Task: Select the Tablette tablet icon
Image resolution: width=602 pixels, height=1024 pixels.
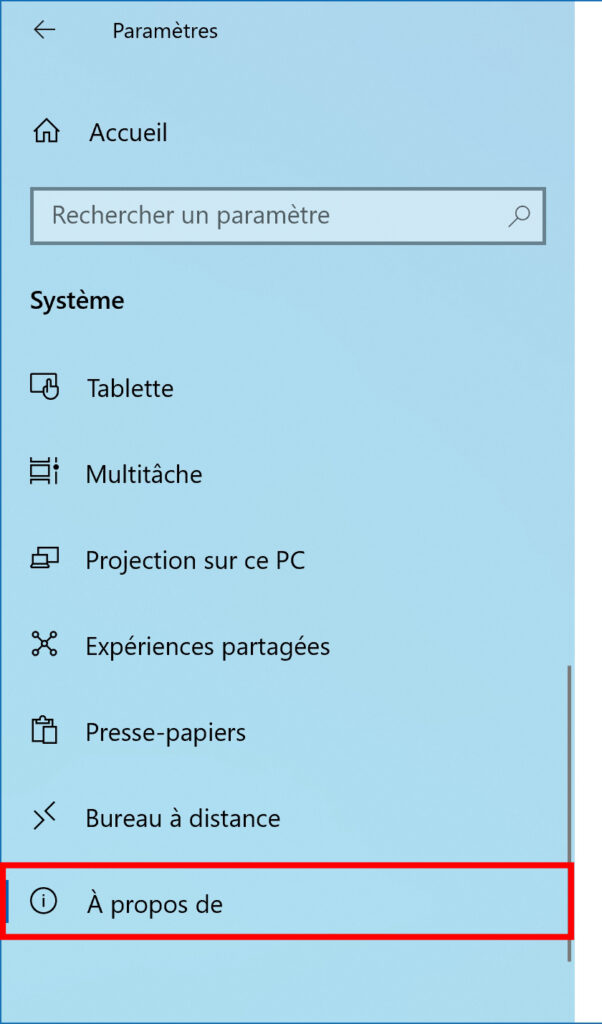Action: 44,388
